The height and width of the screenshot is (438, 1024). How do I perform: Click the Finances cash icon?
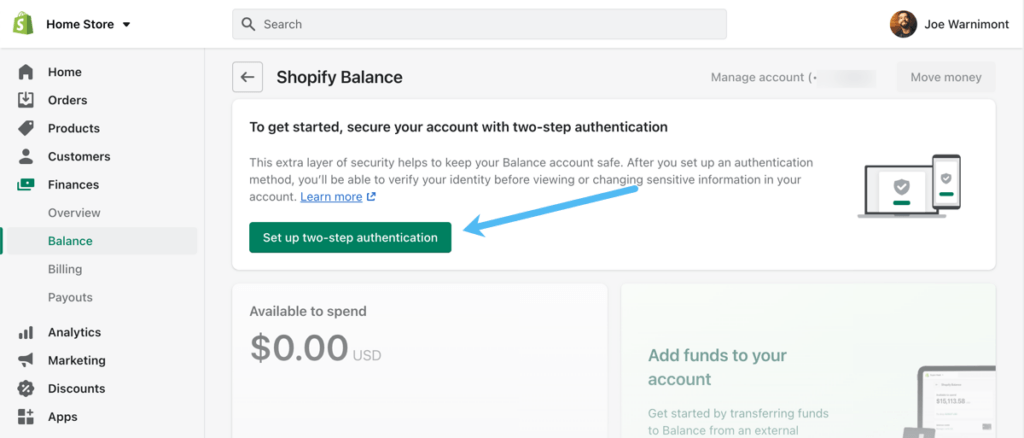(x=26, y=185)
